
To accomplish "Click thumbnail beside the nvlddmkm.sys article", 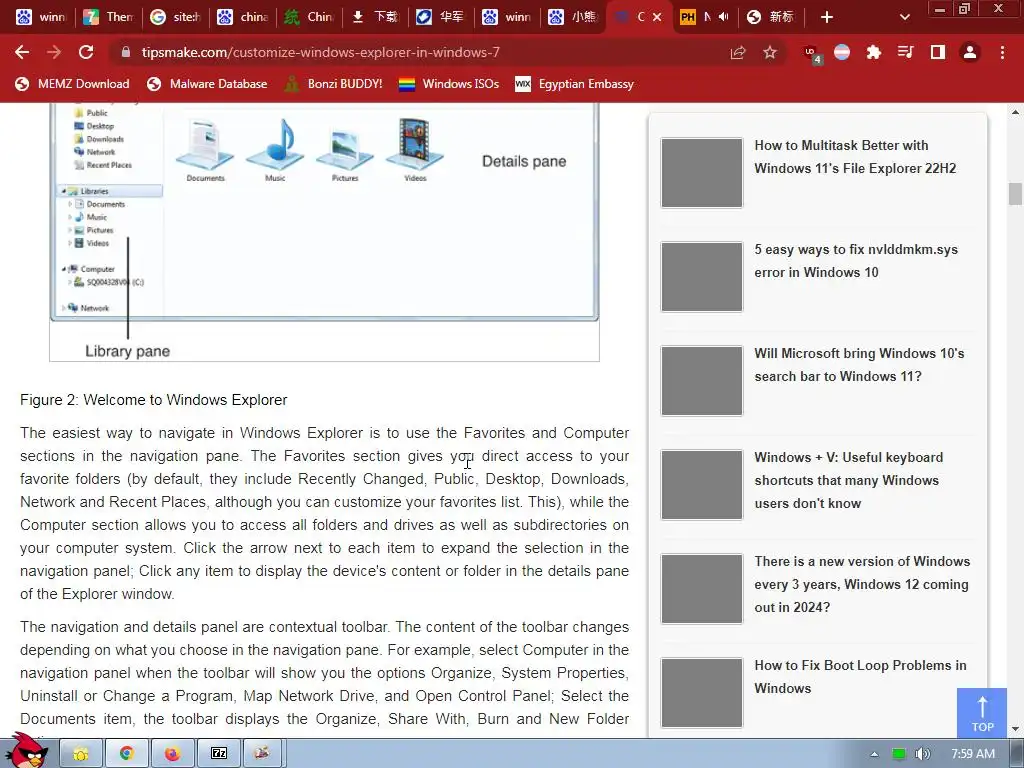I will [701, 276].
